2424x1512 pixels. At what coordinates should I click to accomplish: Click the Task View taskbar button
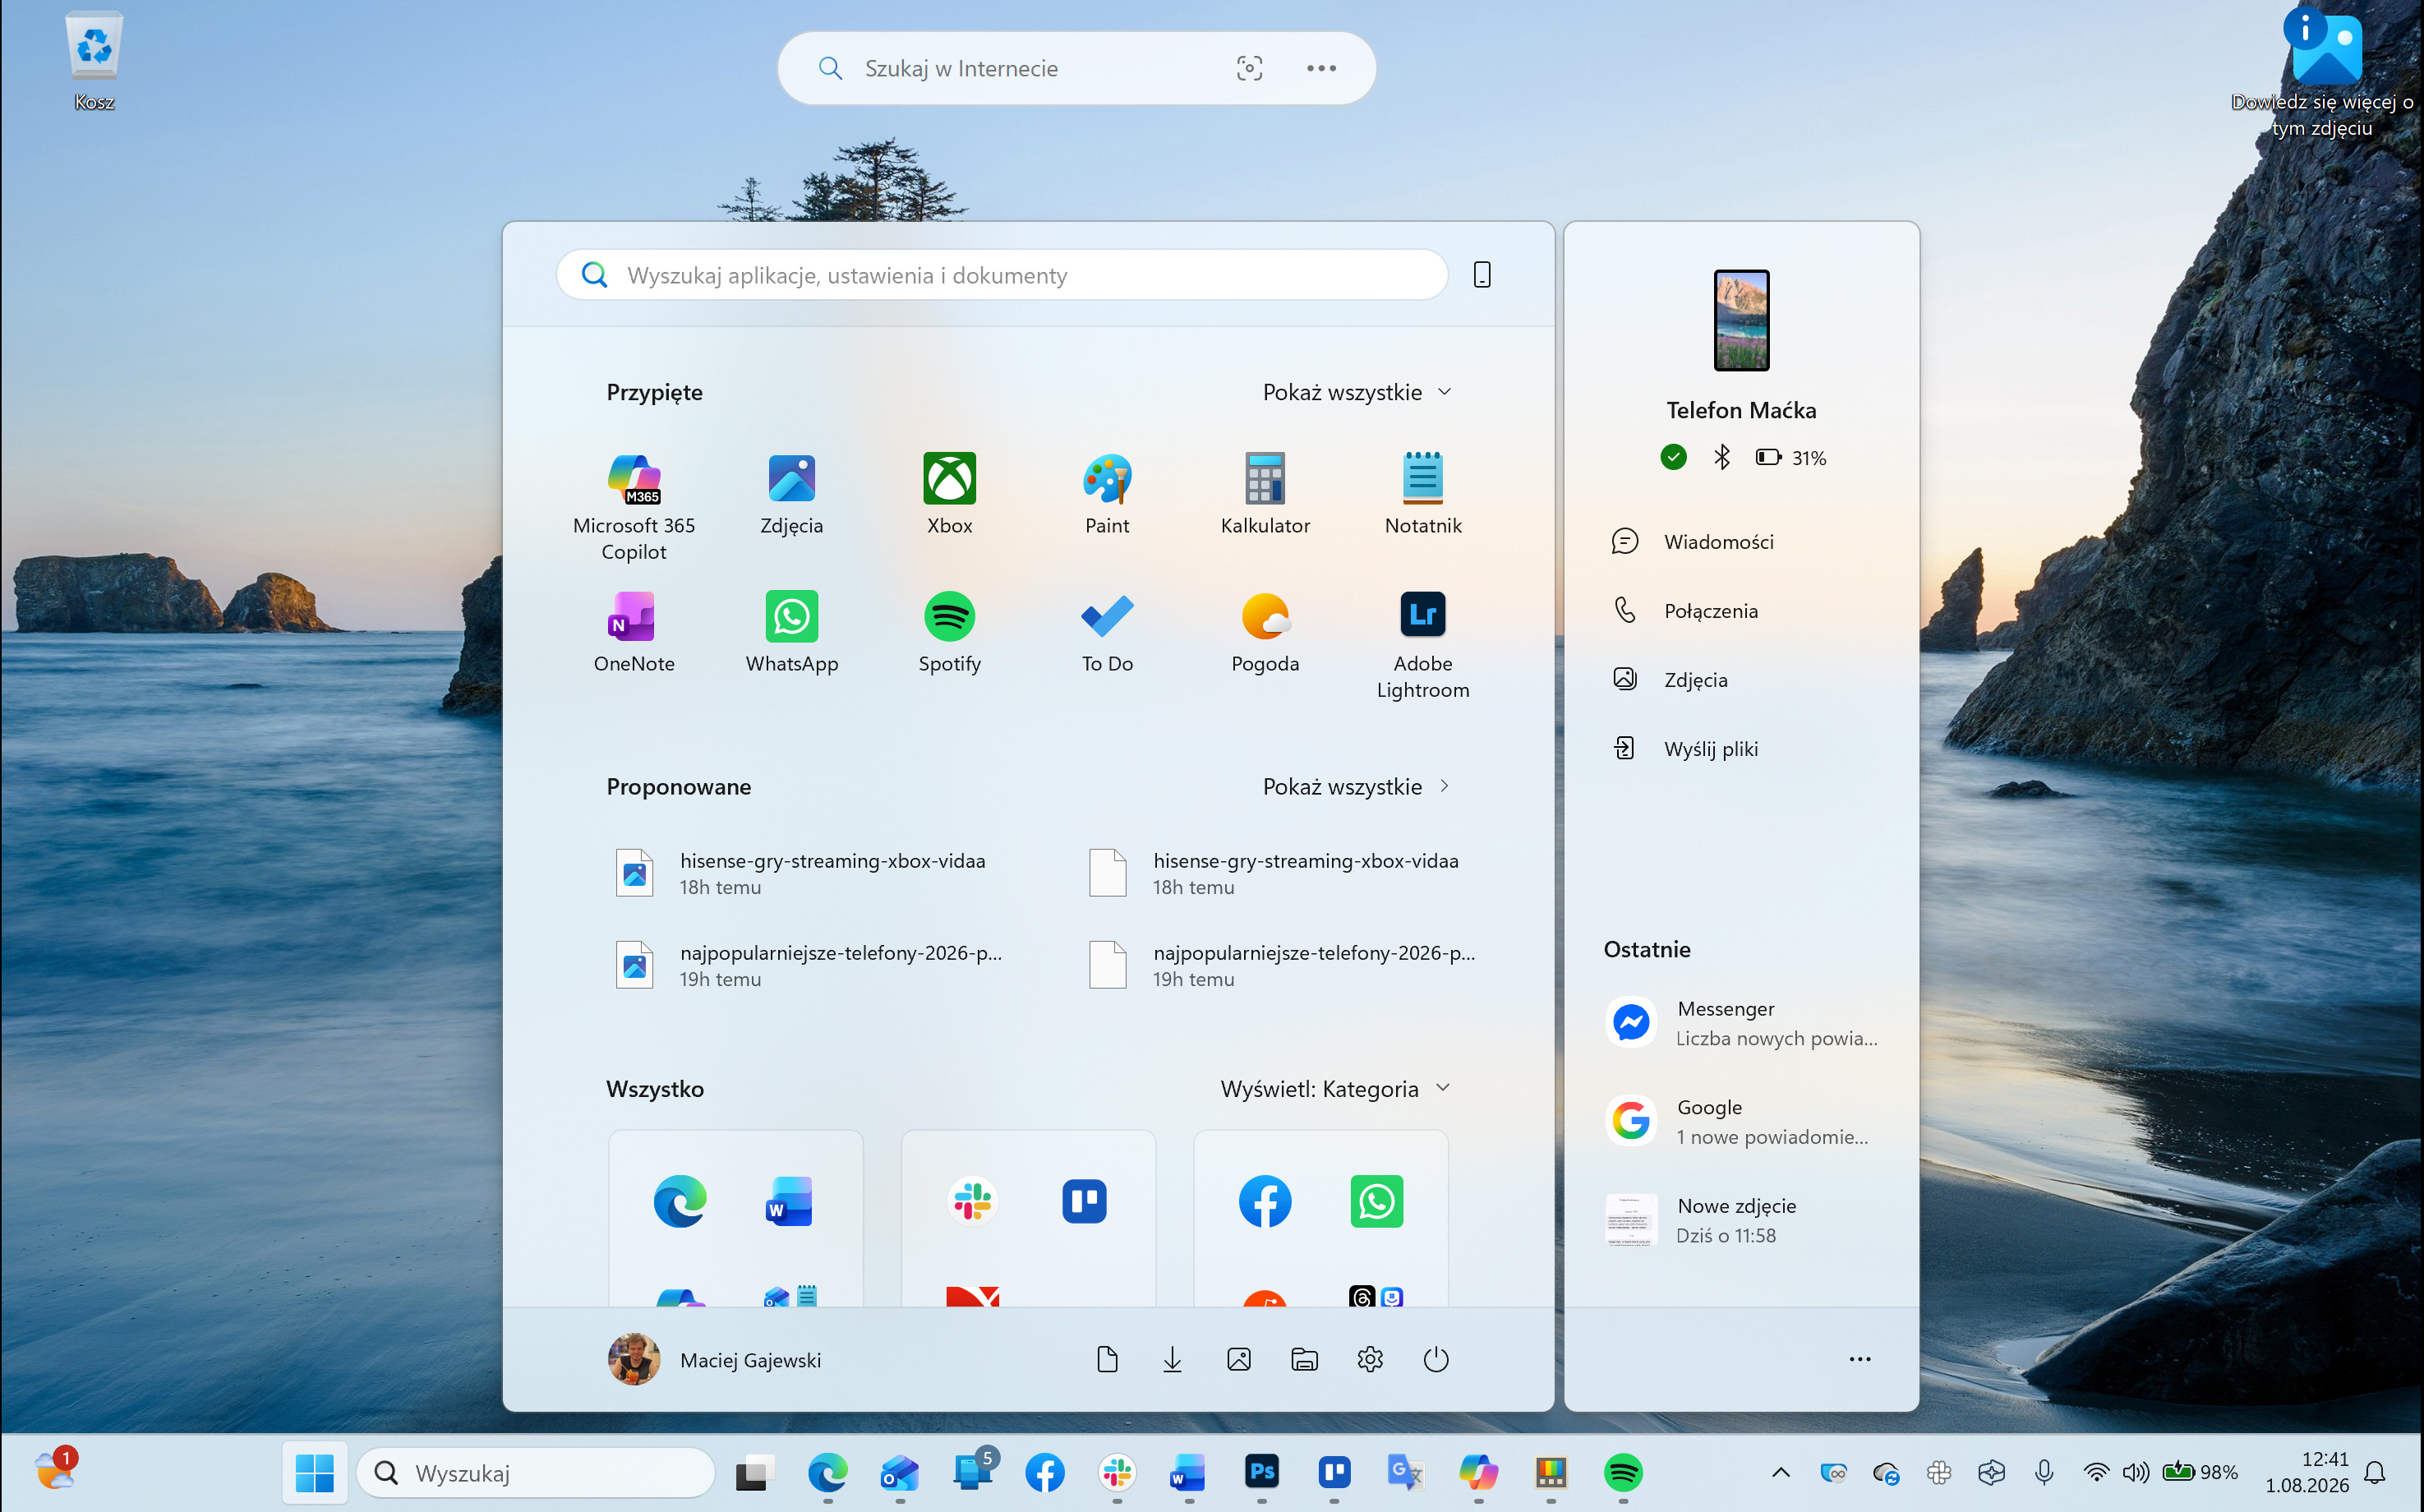coord(755,1472)
